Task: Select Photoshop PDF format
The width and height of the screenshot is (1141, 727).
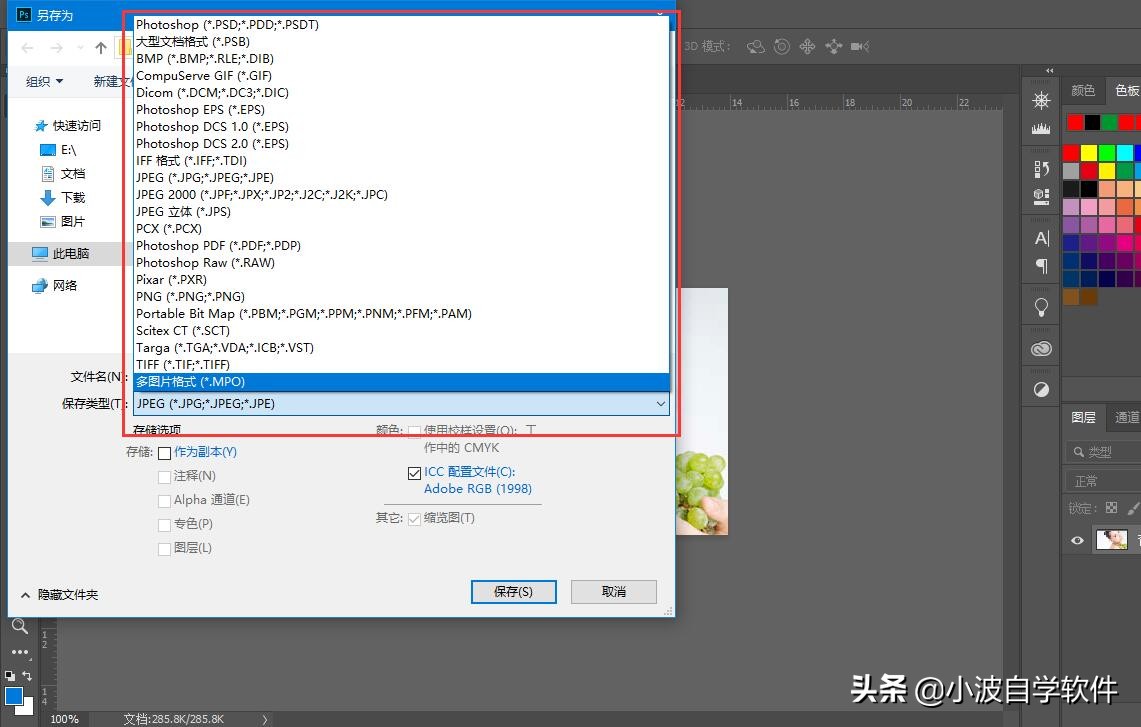Action: 401,245
